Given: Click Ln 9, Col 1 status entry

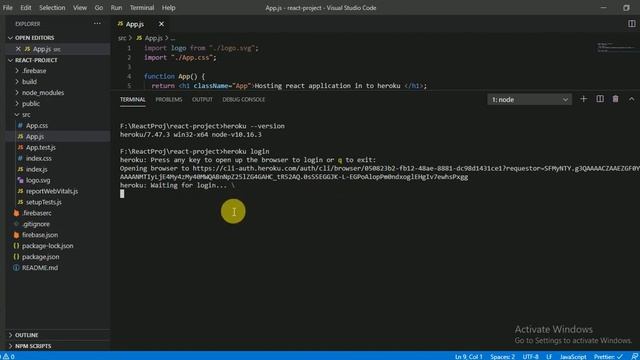Looking at the screenshot, I should pyautogui.click(x=469, y=356).
